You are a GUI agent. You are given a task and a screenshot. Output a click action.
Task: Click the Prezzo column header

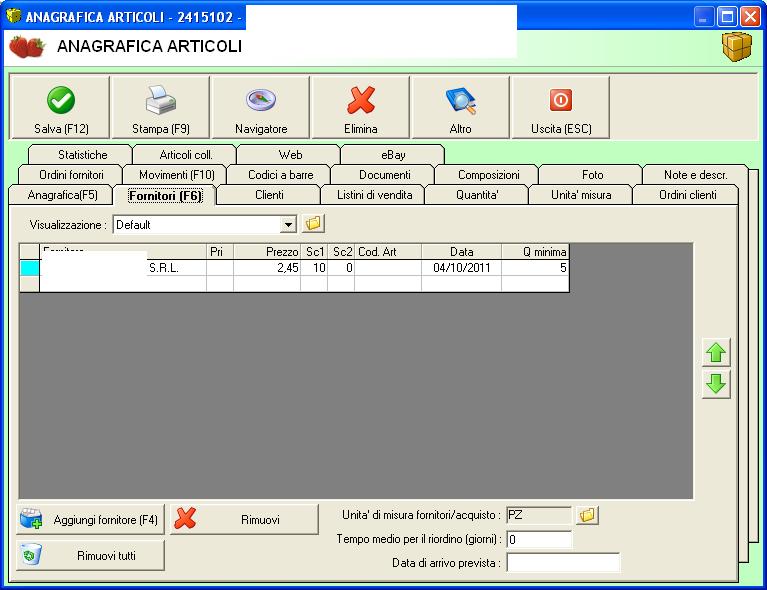click(267, 251)
